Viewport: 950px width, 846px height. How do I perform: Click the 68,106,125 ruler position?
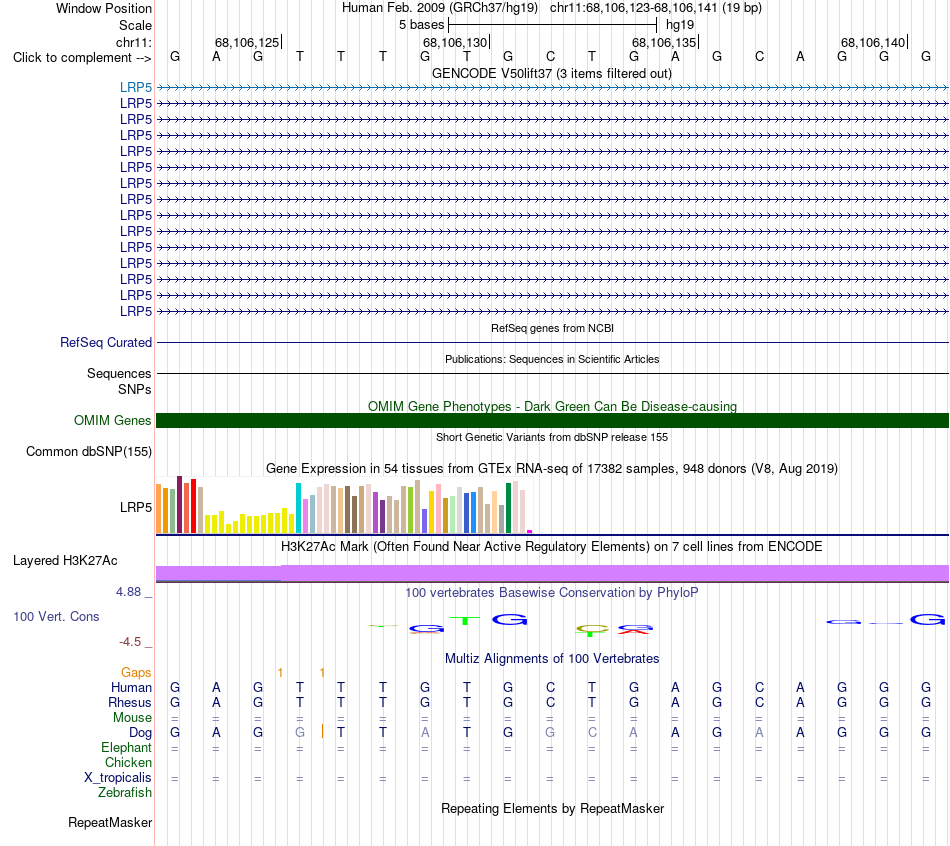click(247, 42)
